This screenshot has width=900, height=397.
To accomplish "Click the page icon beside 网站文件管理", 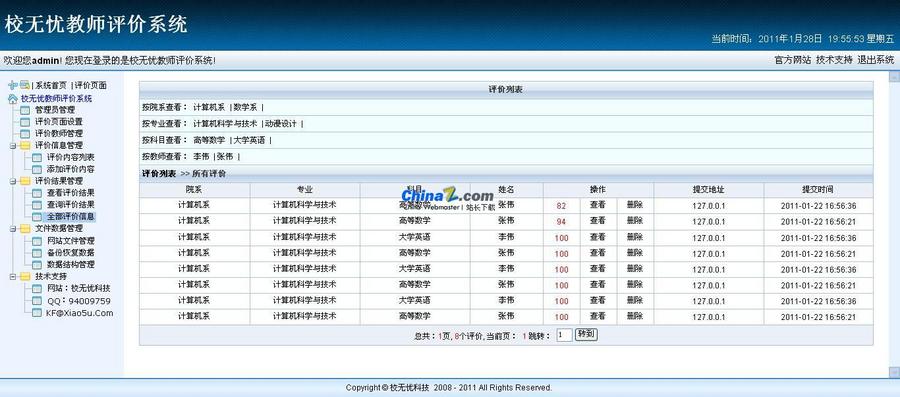I will point(37,241).
